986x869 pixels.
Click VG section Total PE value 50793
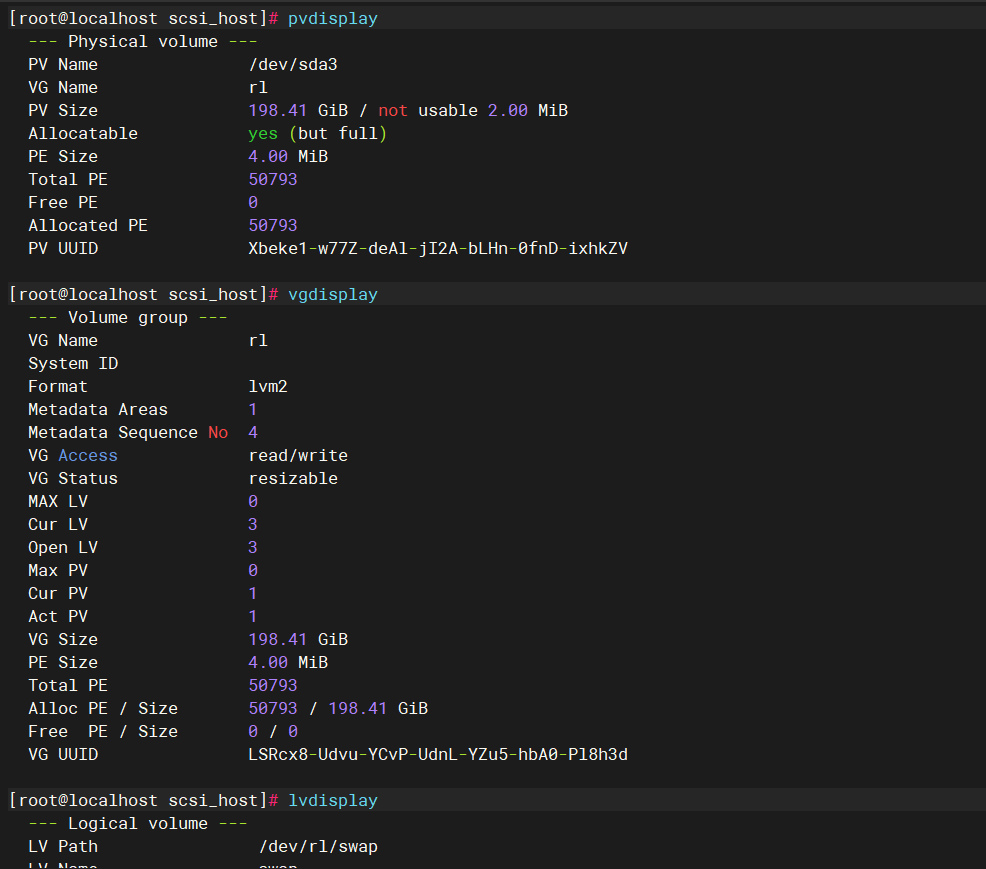click(273, 686)
